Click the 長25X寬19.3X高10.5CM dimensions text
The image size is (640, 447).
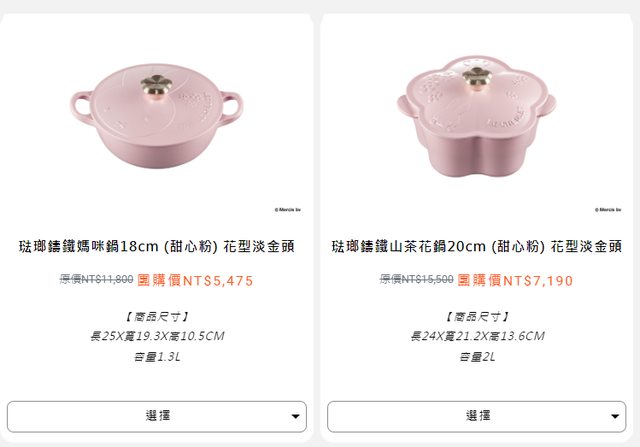point(157,336)
